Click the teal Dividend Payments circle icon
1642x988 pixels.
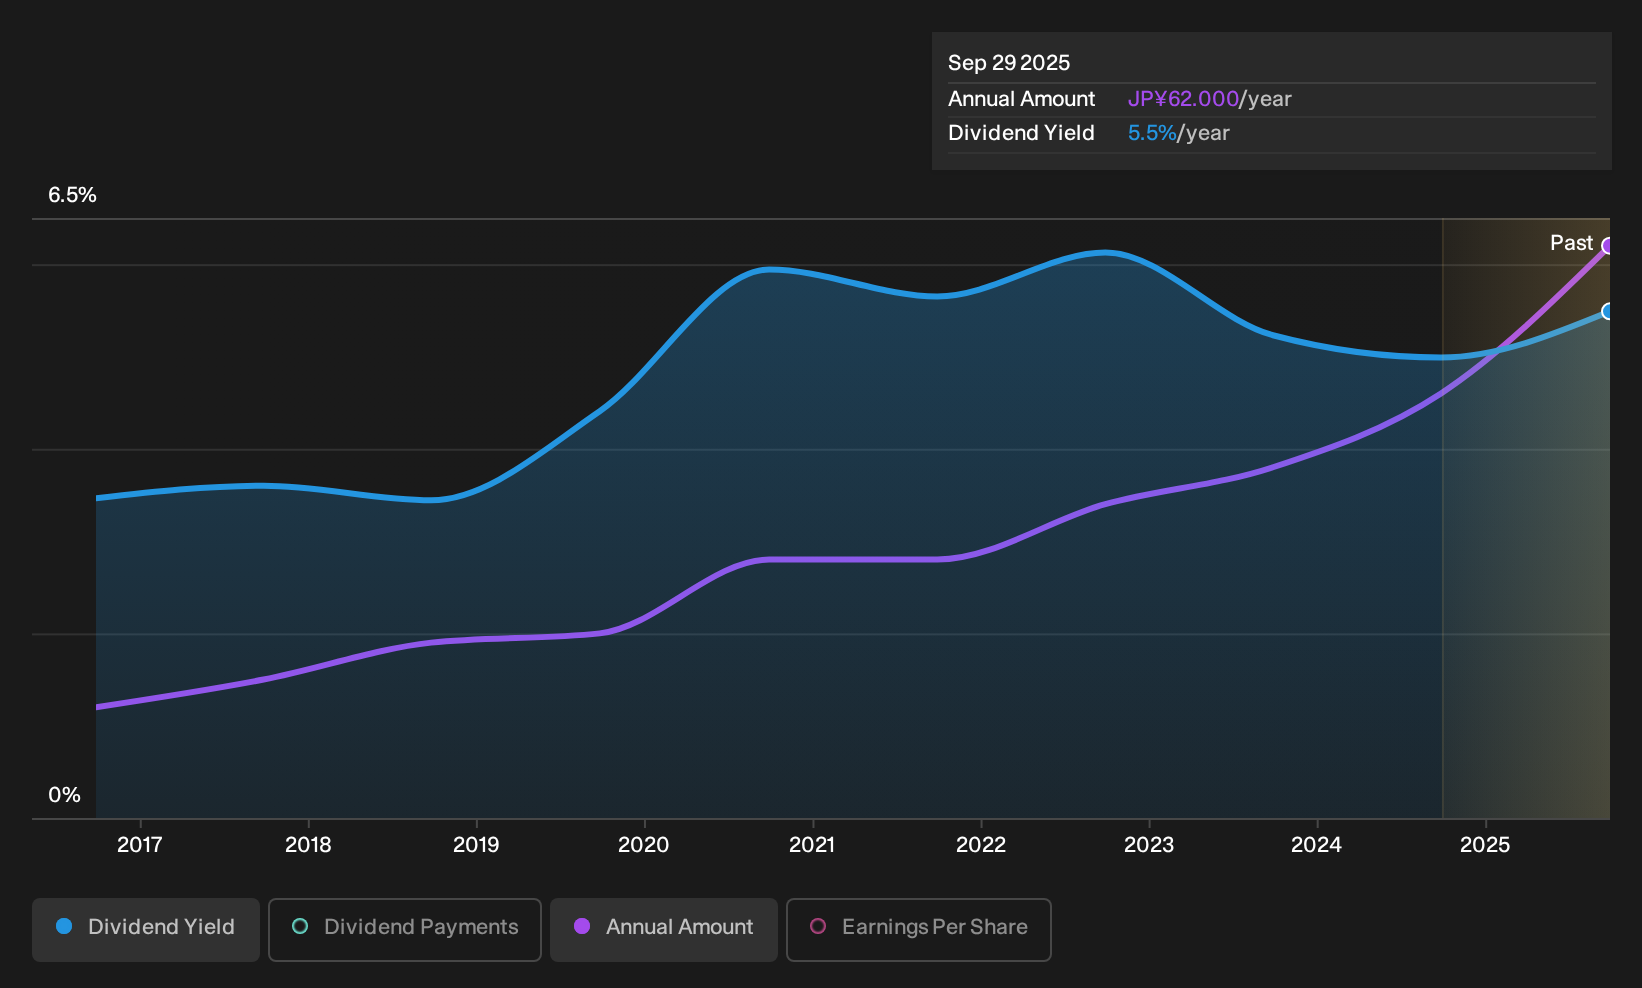pos(300,926)
